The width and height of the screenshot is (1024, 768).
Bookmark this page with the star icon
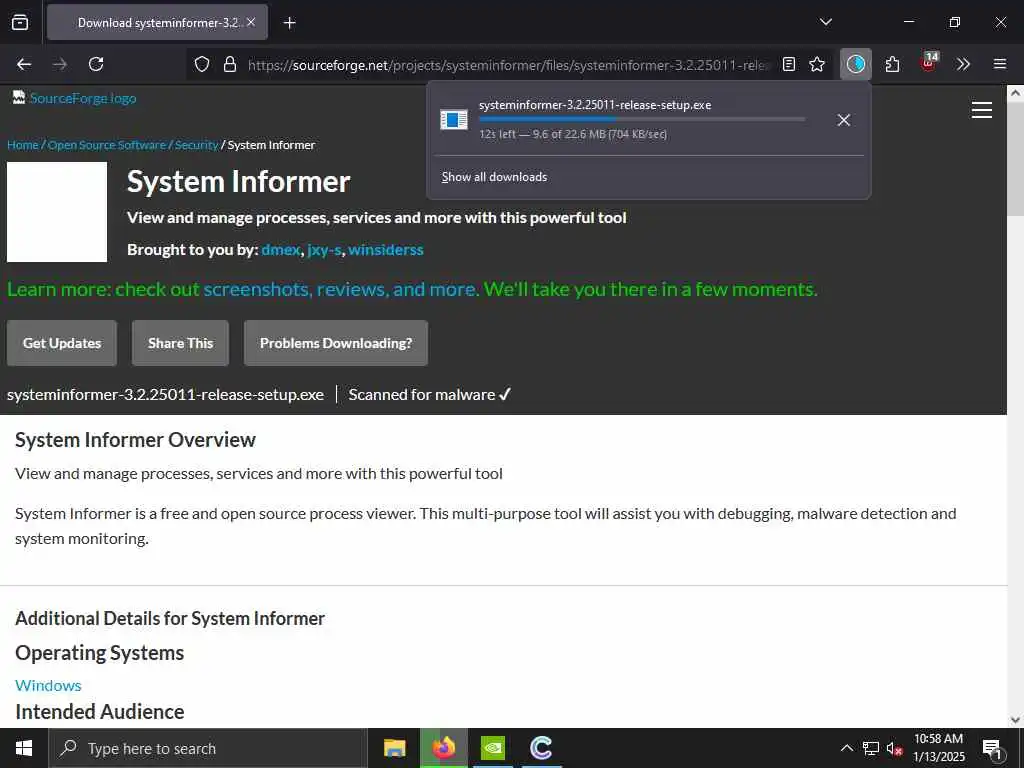click(817, 64)
